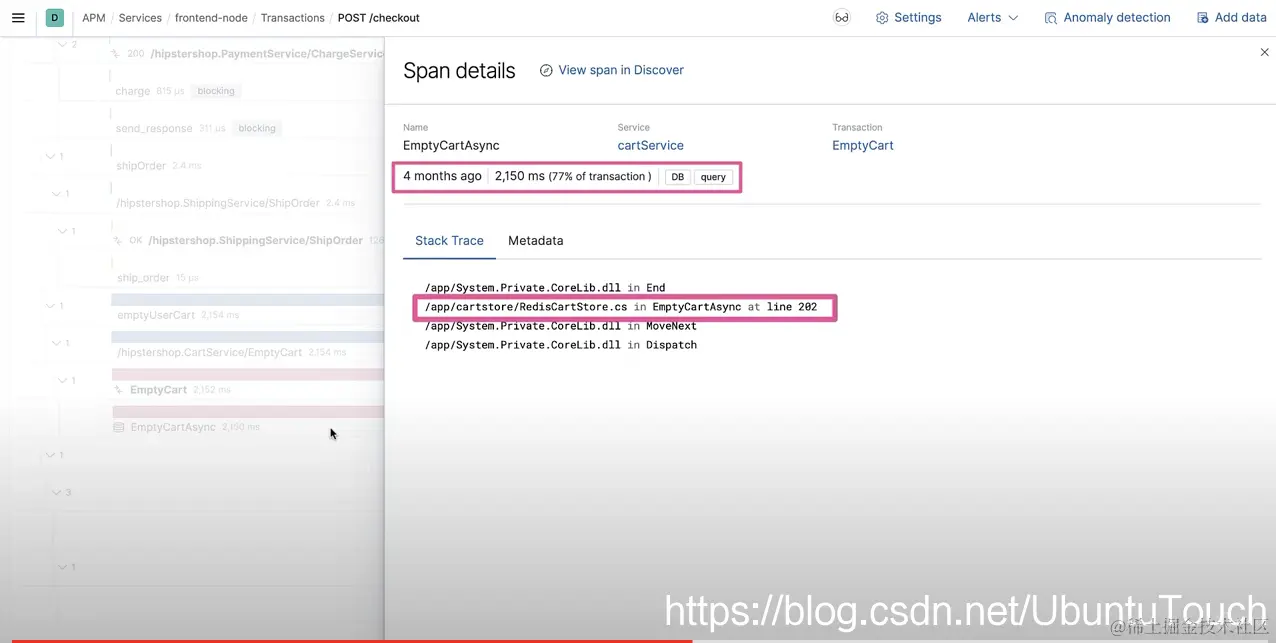The height and width of the screenshot is (643, 1276).
Task: Open View span in Discover link
Action: [x=621, y=70]
